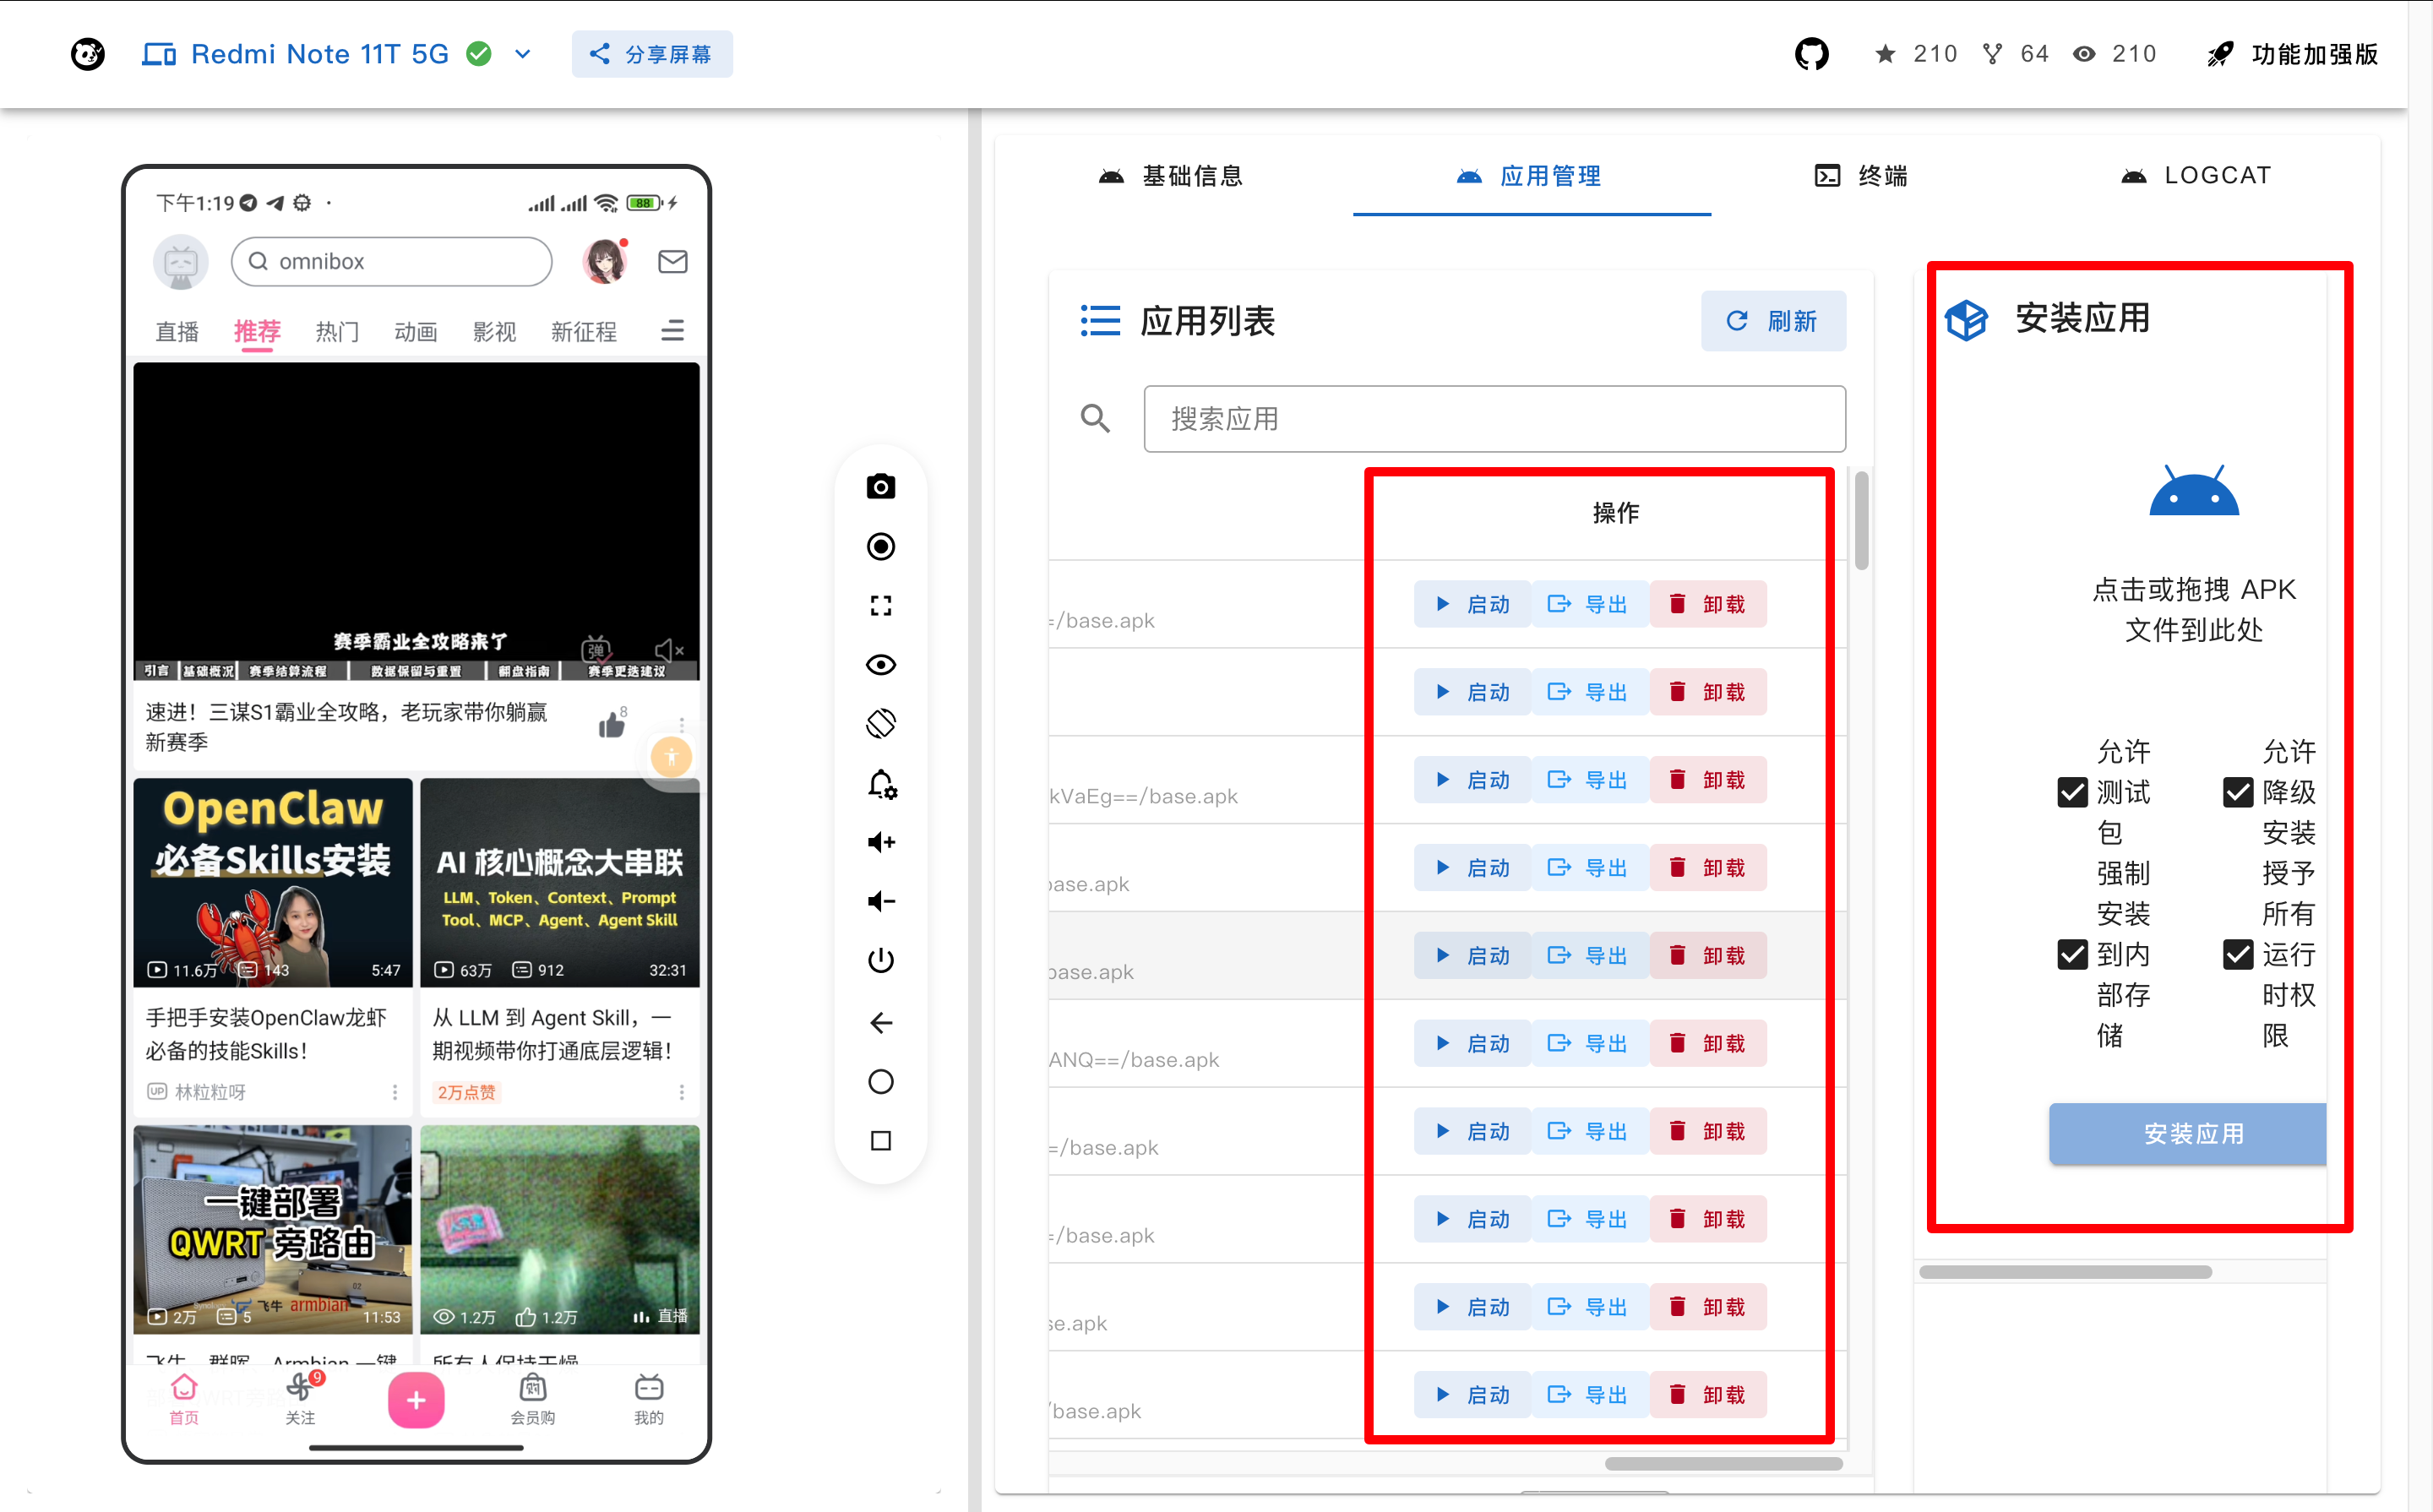Click the 分享屏幕 share screen button
This screenshot has width=2433, height=1512.
tap(652, 54)
